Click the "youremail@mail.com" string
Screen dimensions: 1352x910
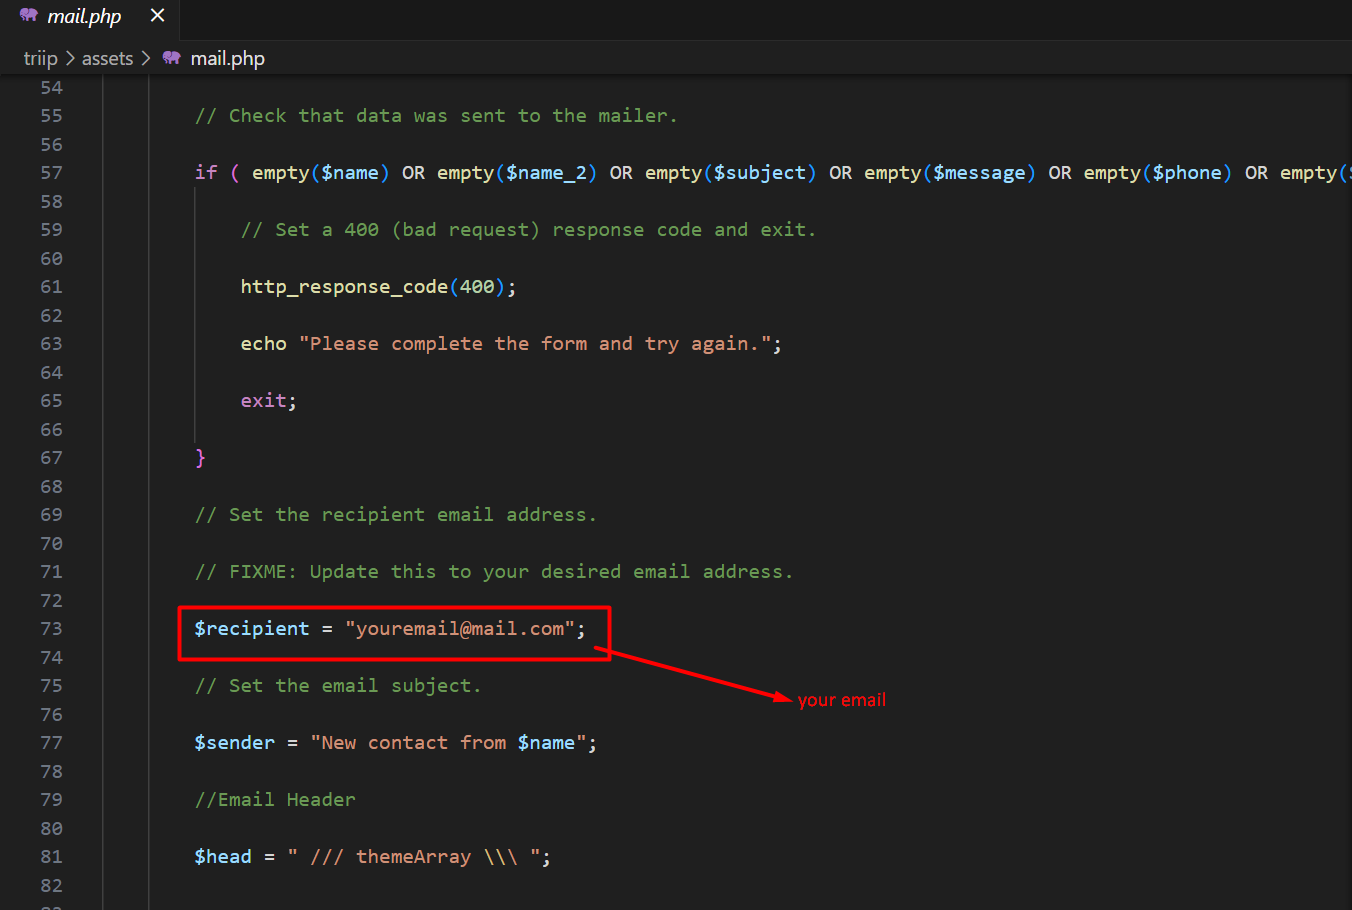460,629
